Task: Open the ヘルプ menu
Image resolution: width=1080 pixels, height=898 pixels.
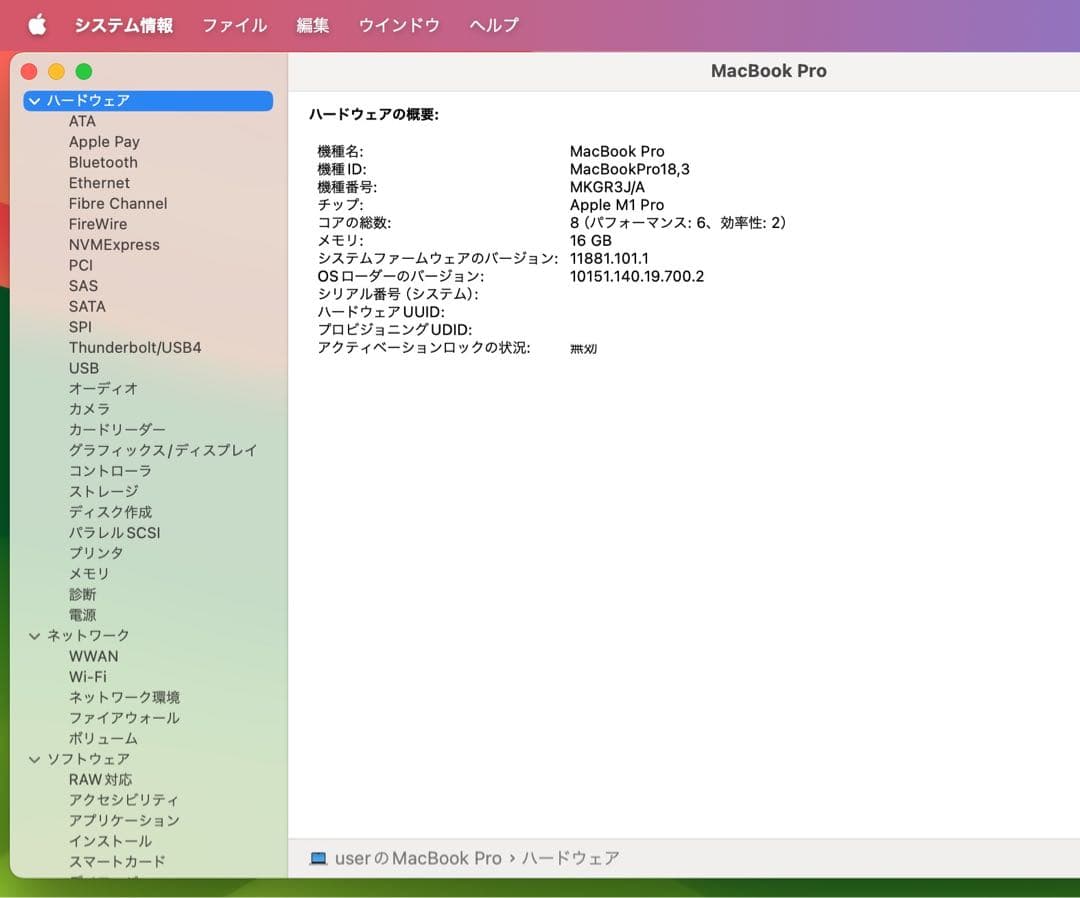Action: pyautogui.click(x=491, y=25)
